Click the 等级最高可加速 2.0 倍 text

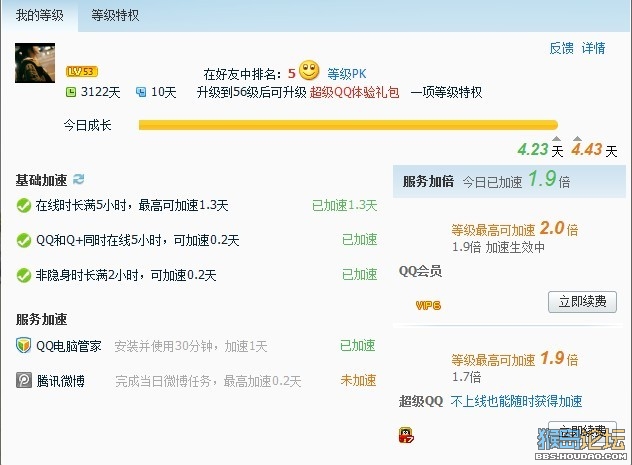click(515, 229)
